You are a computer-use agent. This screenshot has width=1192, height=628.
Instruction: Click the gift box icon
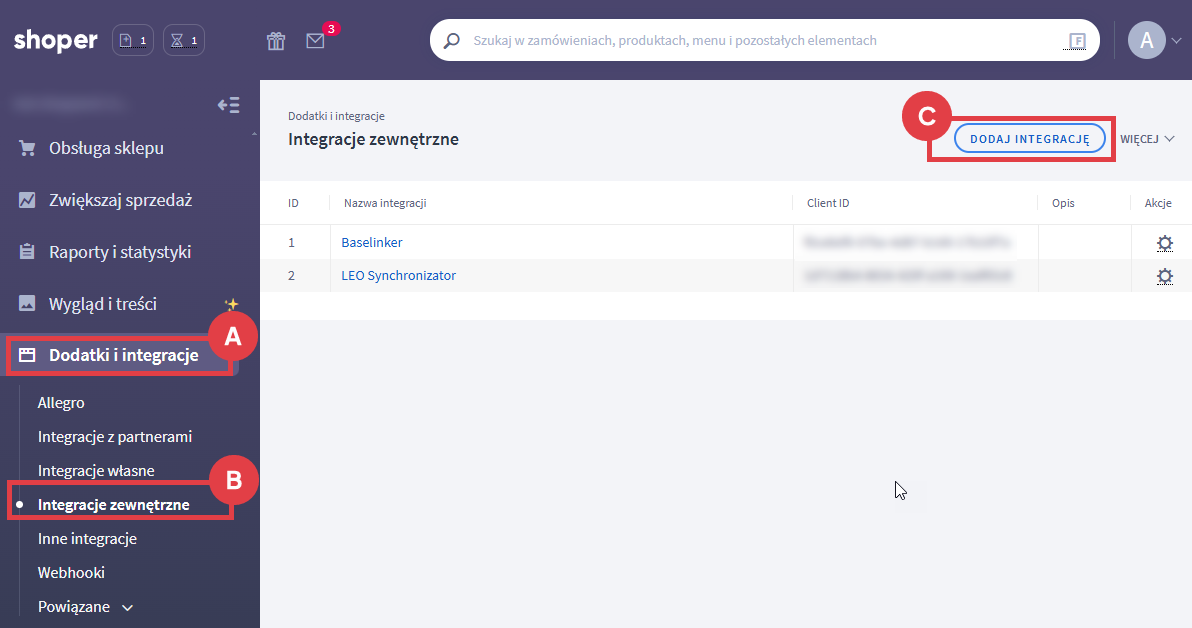pos(276,41)
